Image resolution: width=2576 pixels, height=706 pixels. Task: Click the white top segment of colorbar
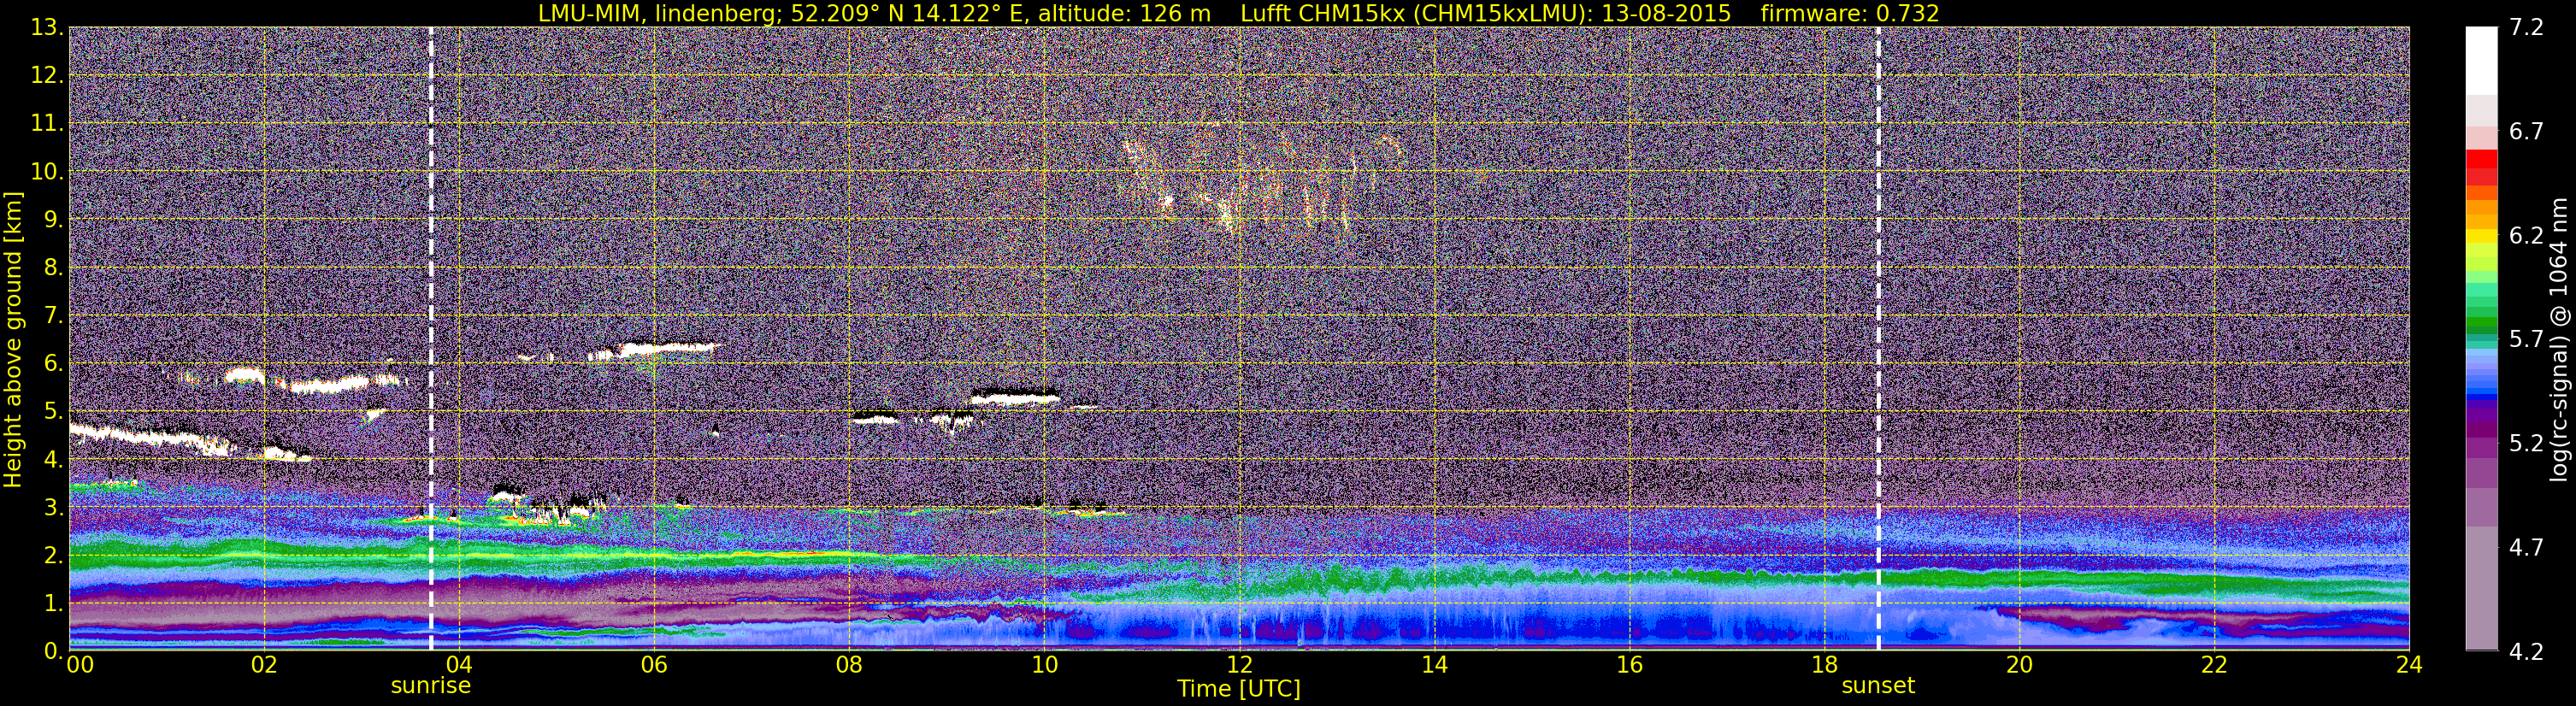click(2481, 60)
